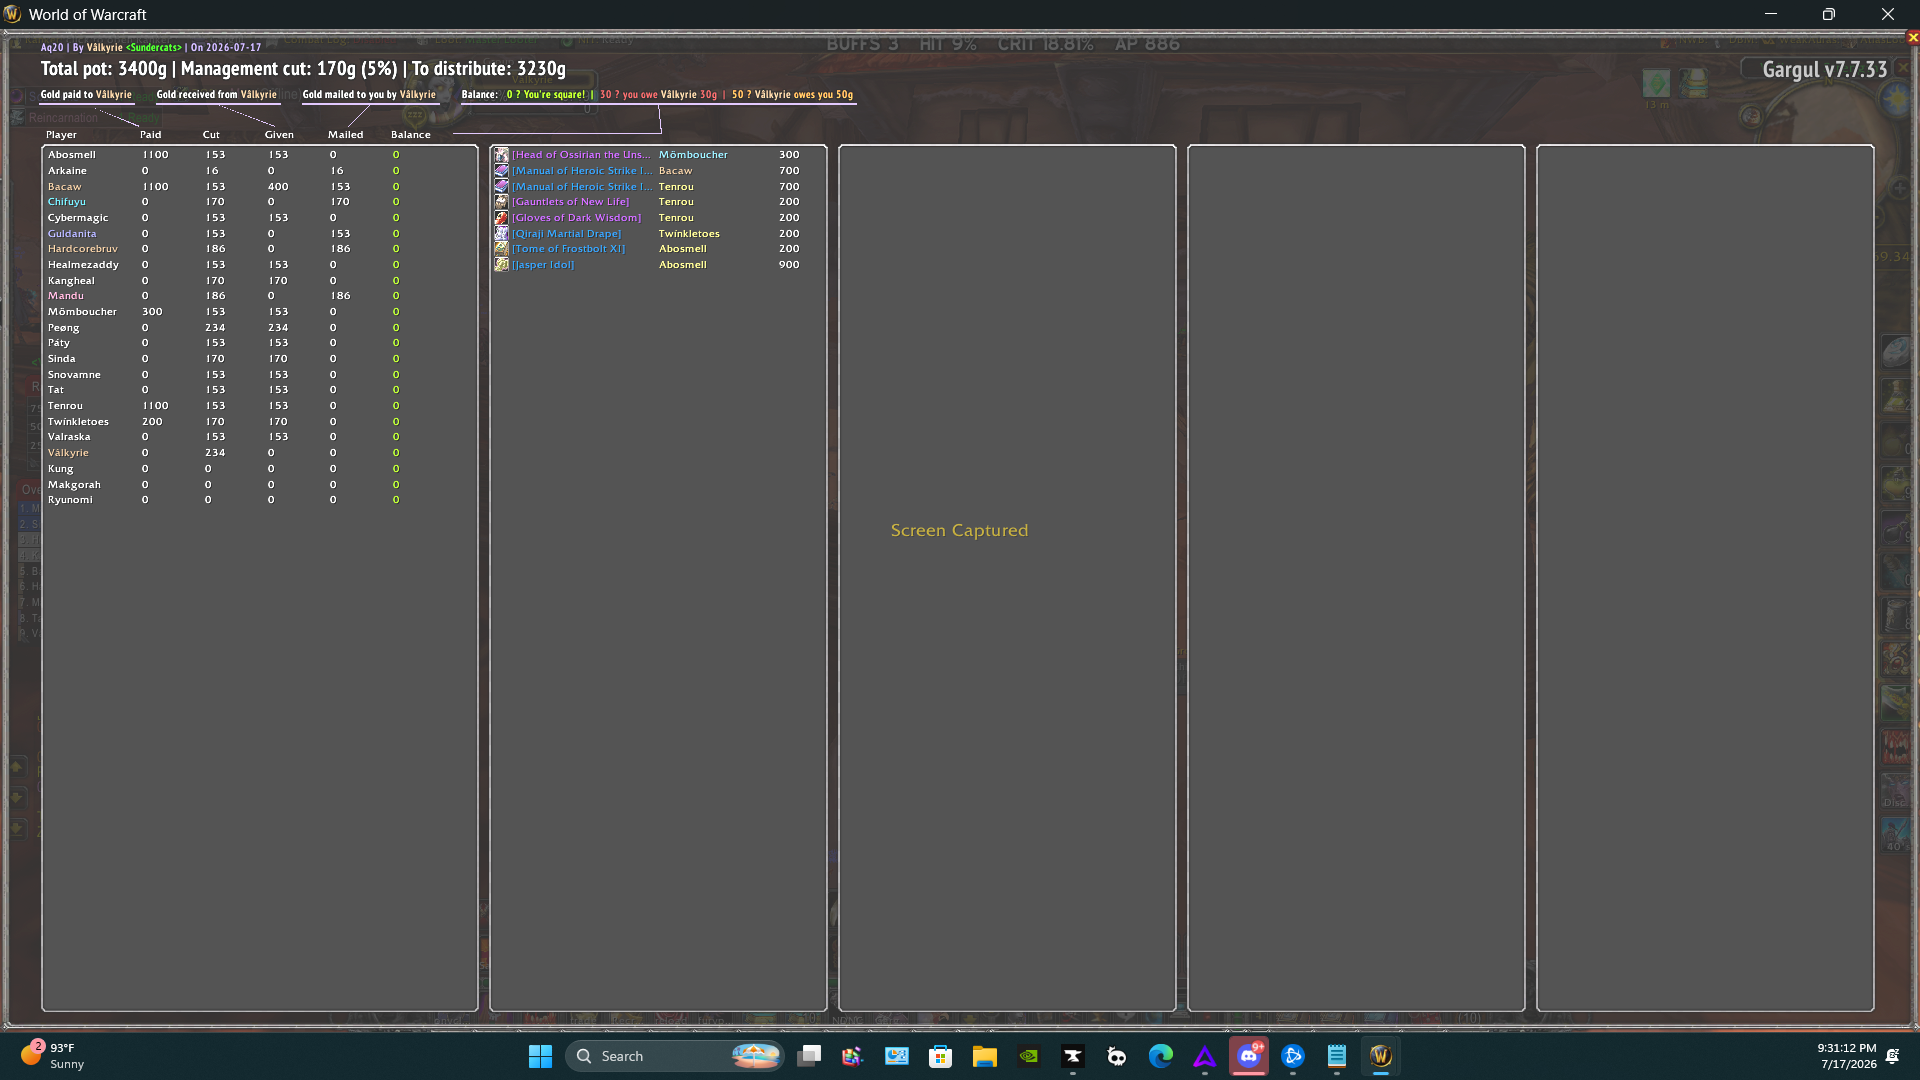This screenshot has height=1080, width=1920.
Task: Click the Head of Ossirian item icon
Action: pos(501,155)
